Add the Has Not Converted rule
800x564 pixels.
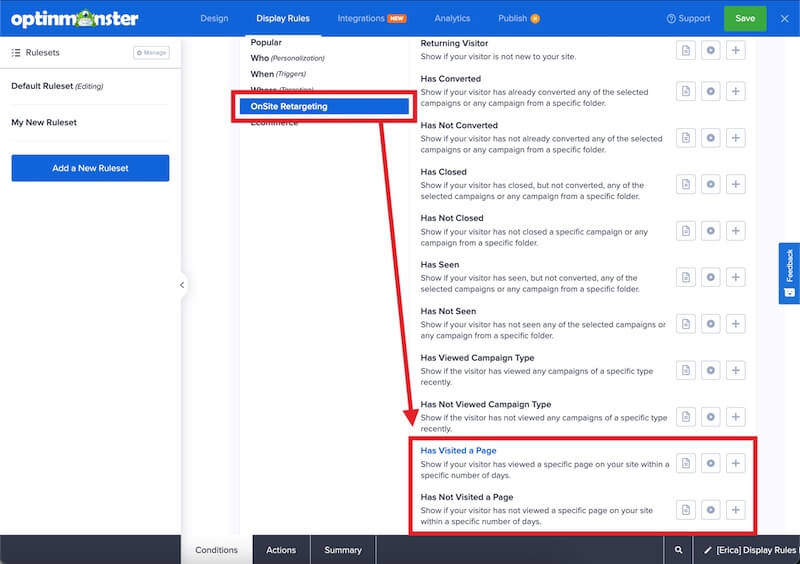tap(736, 138)
